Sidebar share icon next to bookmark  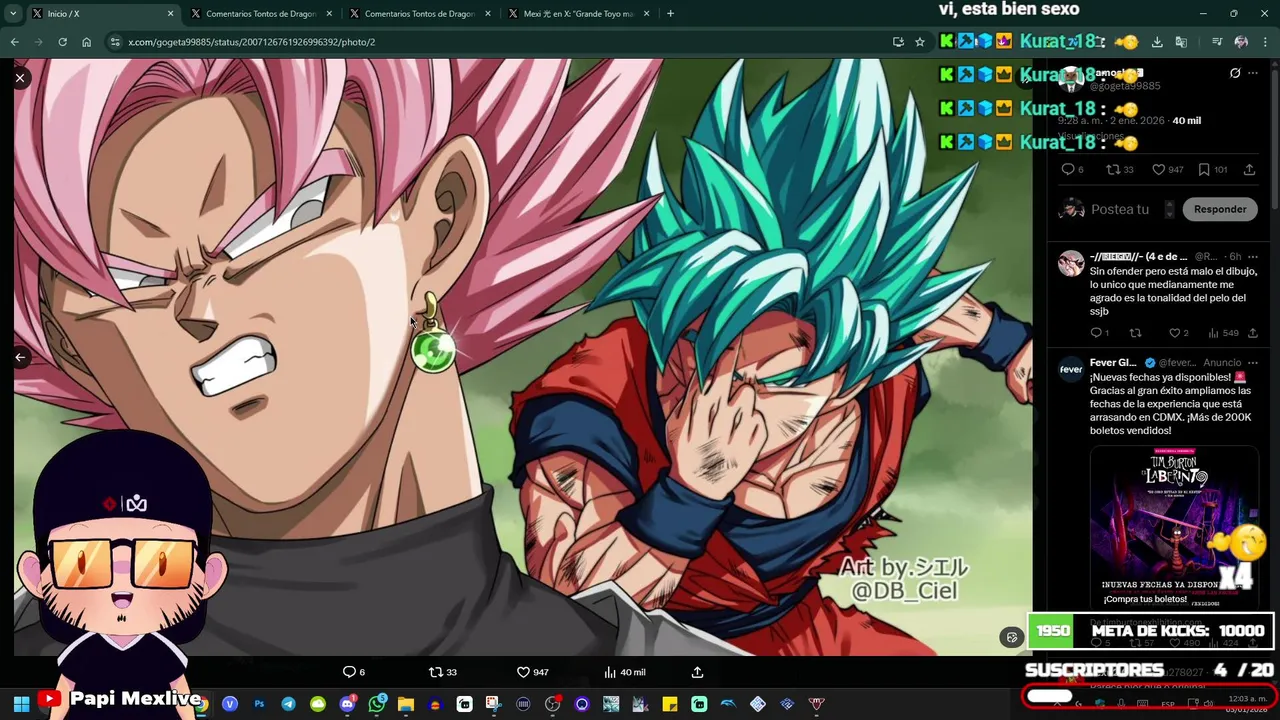[x=1249, y=170]
